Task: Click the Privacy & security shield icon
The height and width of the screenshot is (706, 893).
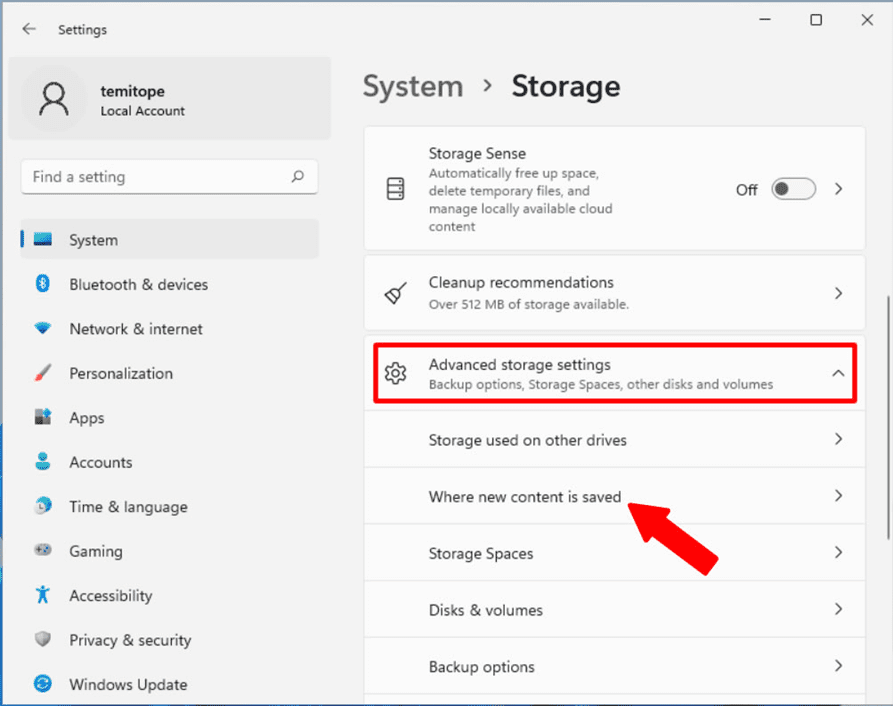Action: [x=43, y=640]
